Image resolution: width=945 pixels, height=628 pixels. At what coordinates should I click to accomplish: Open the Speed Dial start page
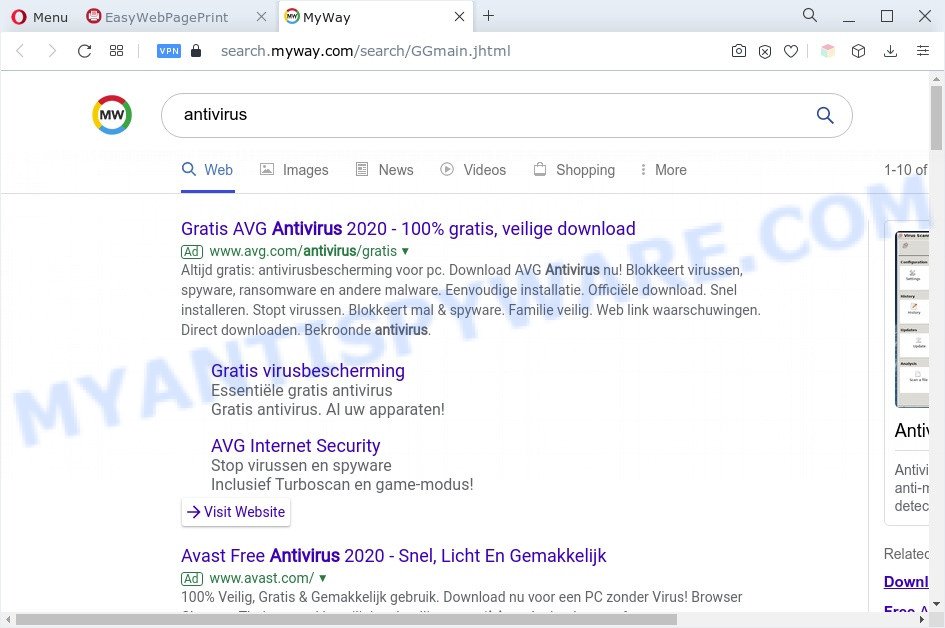(x=116, y=51)
